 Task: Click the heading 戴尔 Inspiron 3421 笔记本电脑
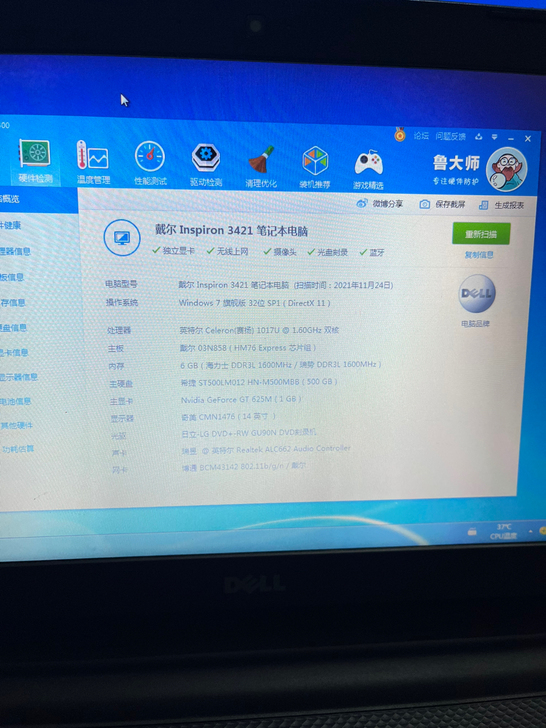tap(231, 230)
